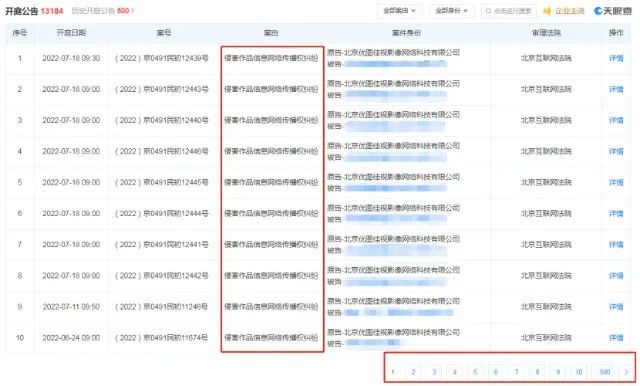Click the next-page arrow in pagination

point(627,372)
